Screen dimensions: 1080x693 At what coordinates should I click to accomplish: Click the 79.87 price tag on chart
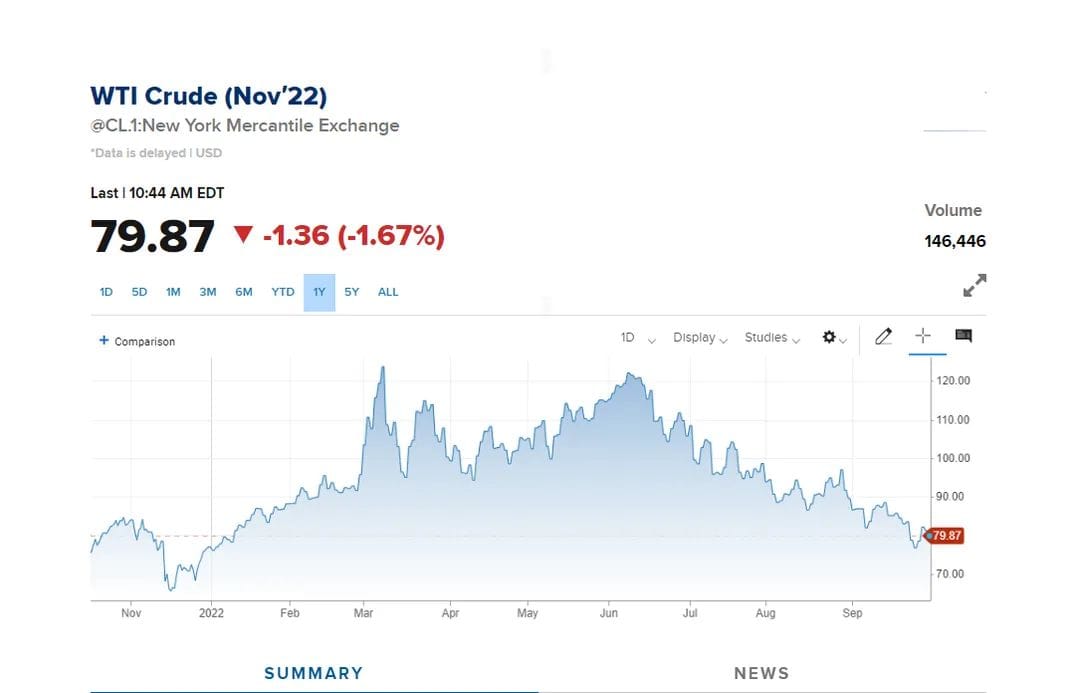[946, 536]
